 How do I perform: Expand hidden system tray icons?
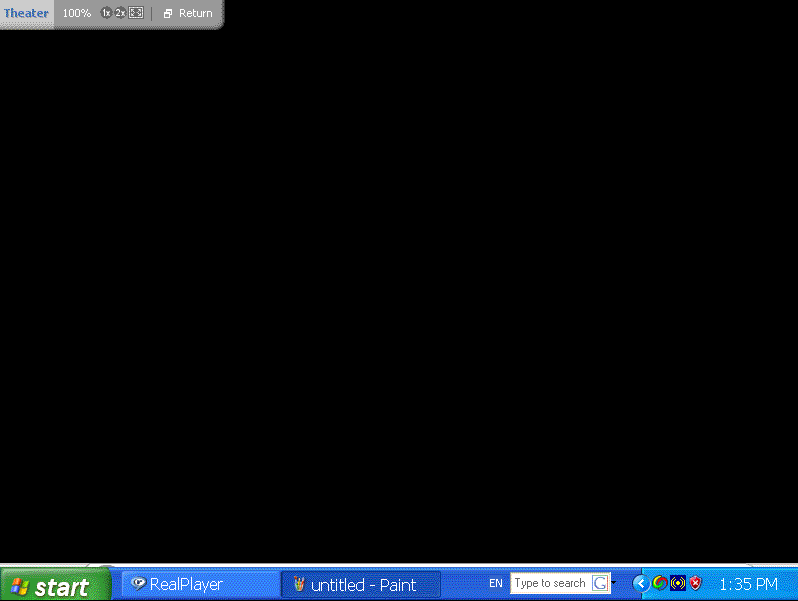(x=641, y=583)
